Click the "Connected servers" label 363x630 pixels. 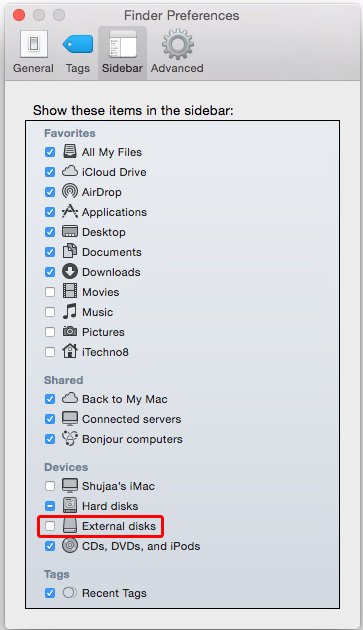[x=131, y=419]
